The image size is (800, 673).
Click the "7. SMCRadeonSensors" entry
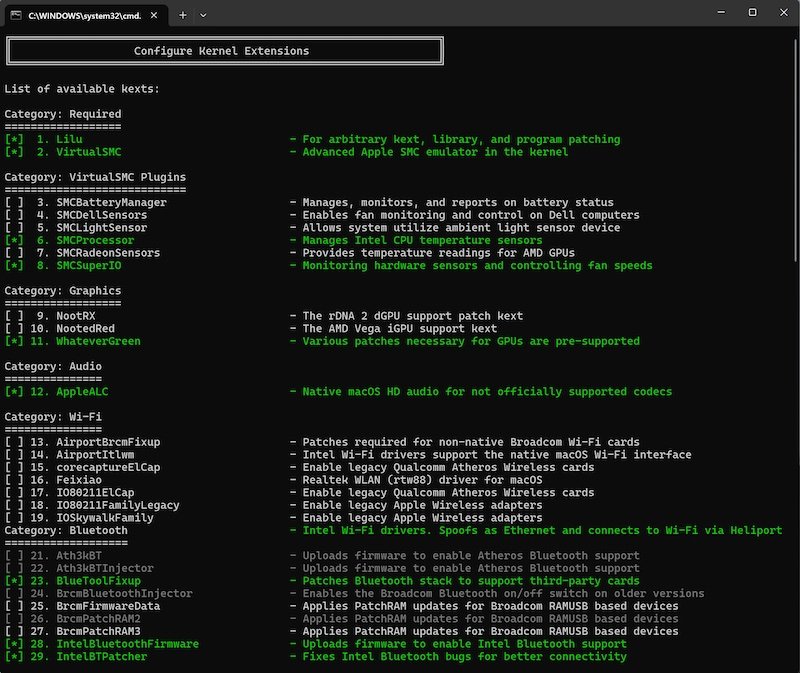[98, 253]
